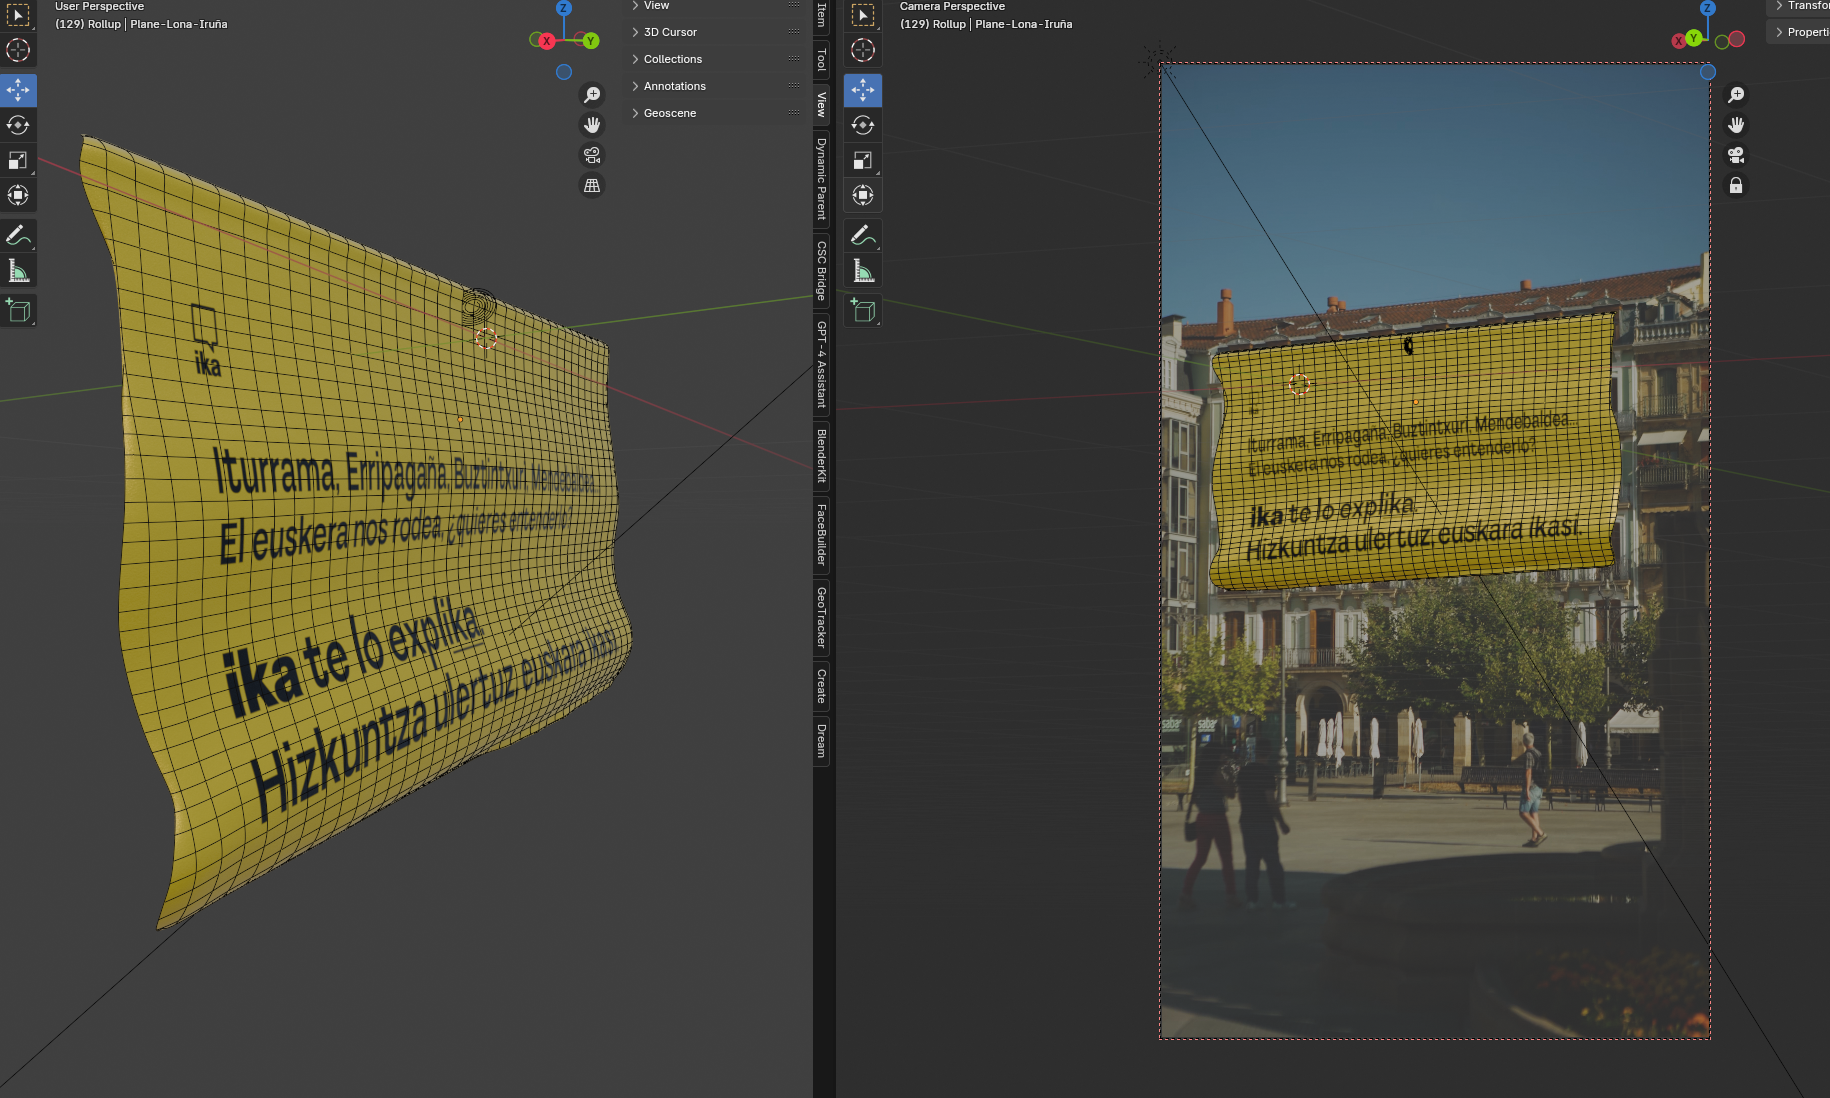Expand the 3D Cursor panel
Image resolution: width=1830 pixels, height=1098 pixels.
[670, 32]
